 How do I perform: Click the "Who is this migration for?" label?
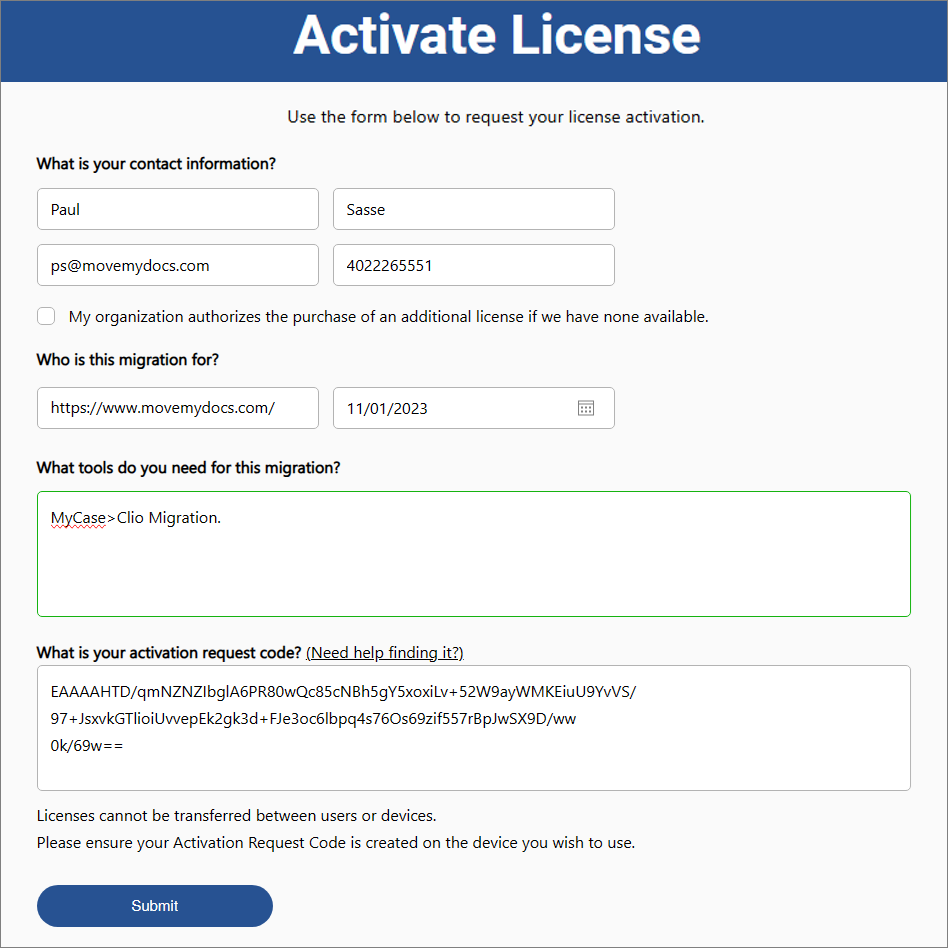pos(128,360)
